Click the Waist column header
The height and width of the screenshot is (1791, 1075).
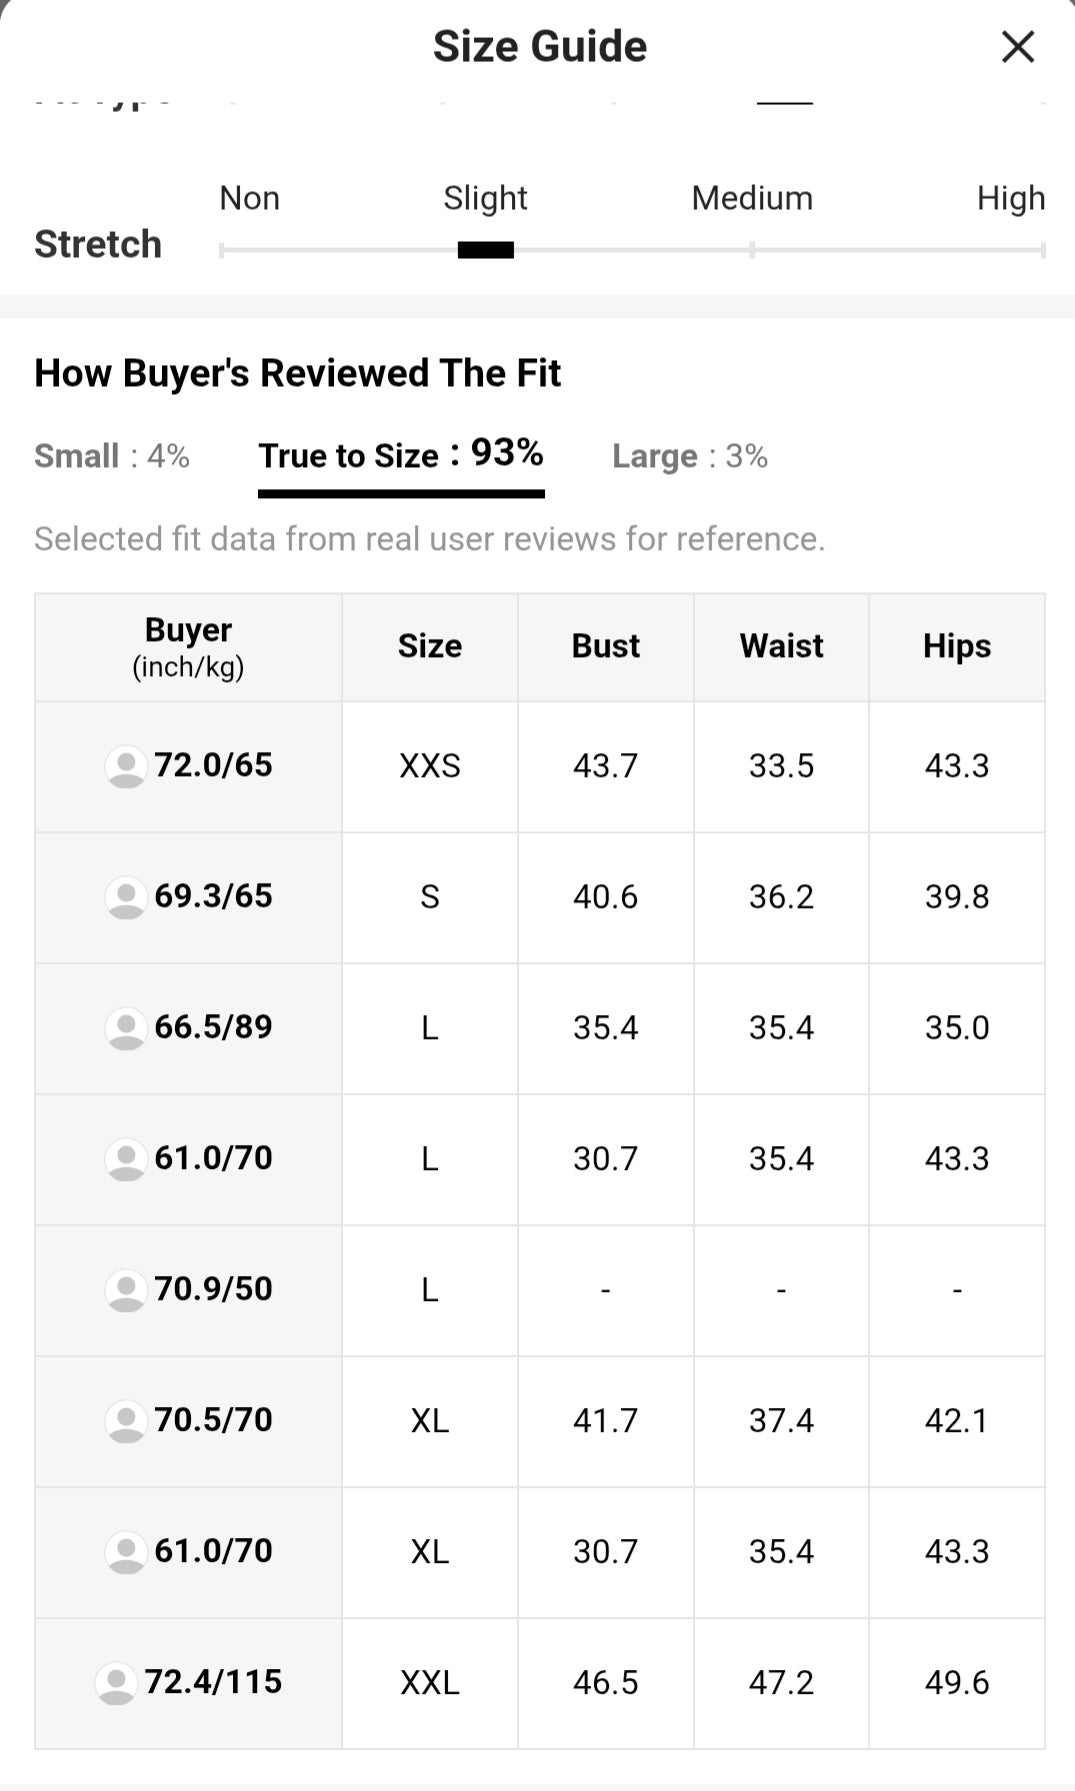782,647
